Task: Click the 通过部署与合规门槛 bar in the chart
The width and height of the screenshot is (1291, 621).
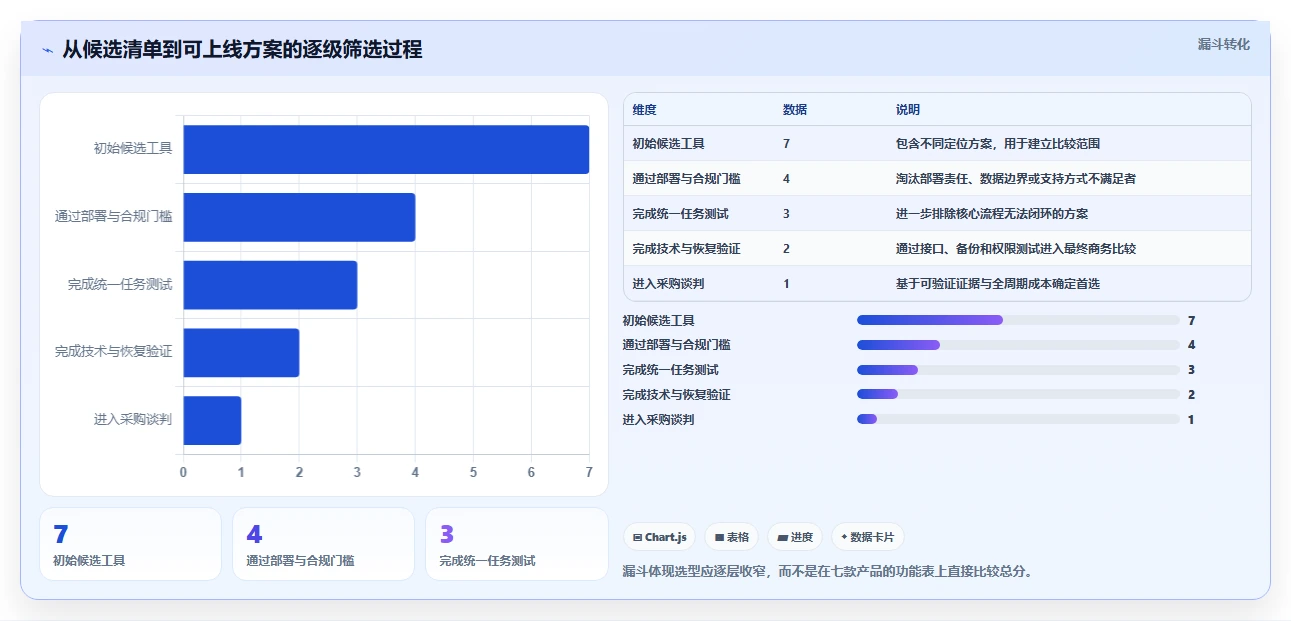Action: tap(299, 217)
